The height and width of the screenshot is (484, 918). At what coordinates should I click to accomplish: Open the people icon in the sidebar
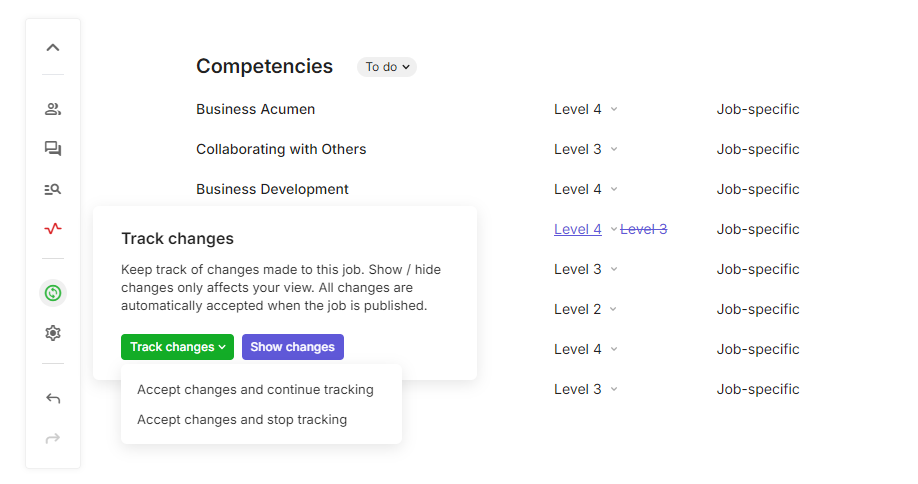(x=53, y=109)
